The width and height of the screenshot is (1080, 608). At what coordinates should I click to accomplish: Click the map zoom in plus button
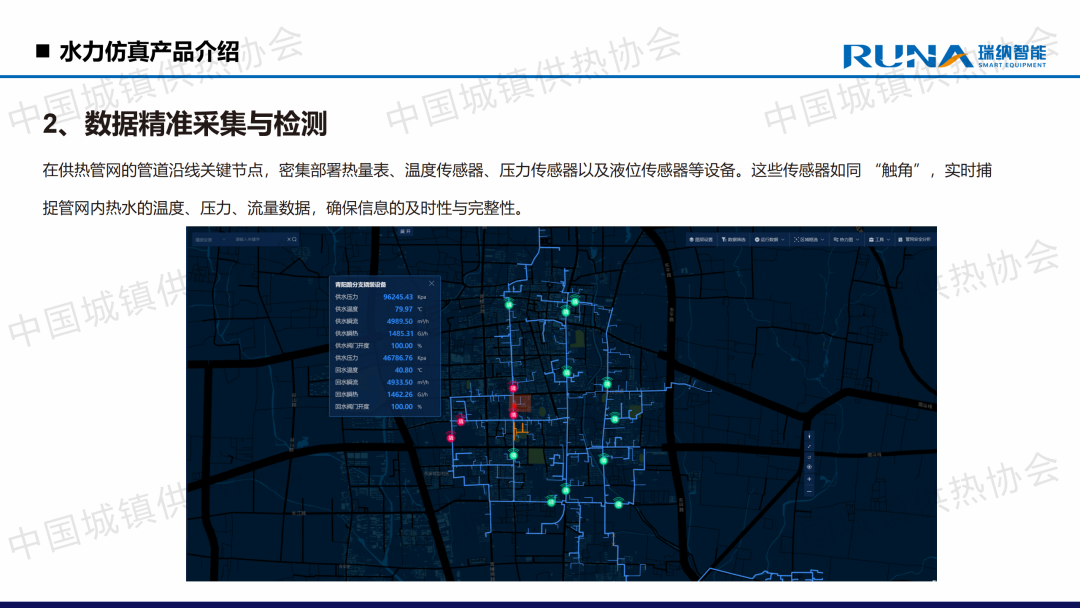(809, 479)
